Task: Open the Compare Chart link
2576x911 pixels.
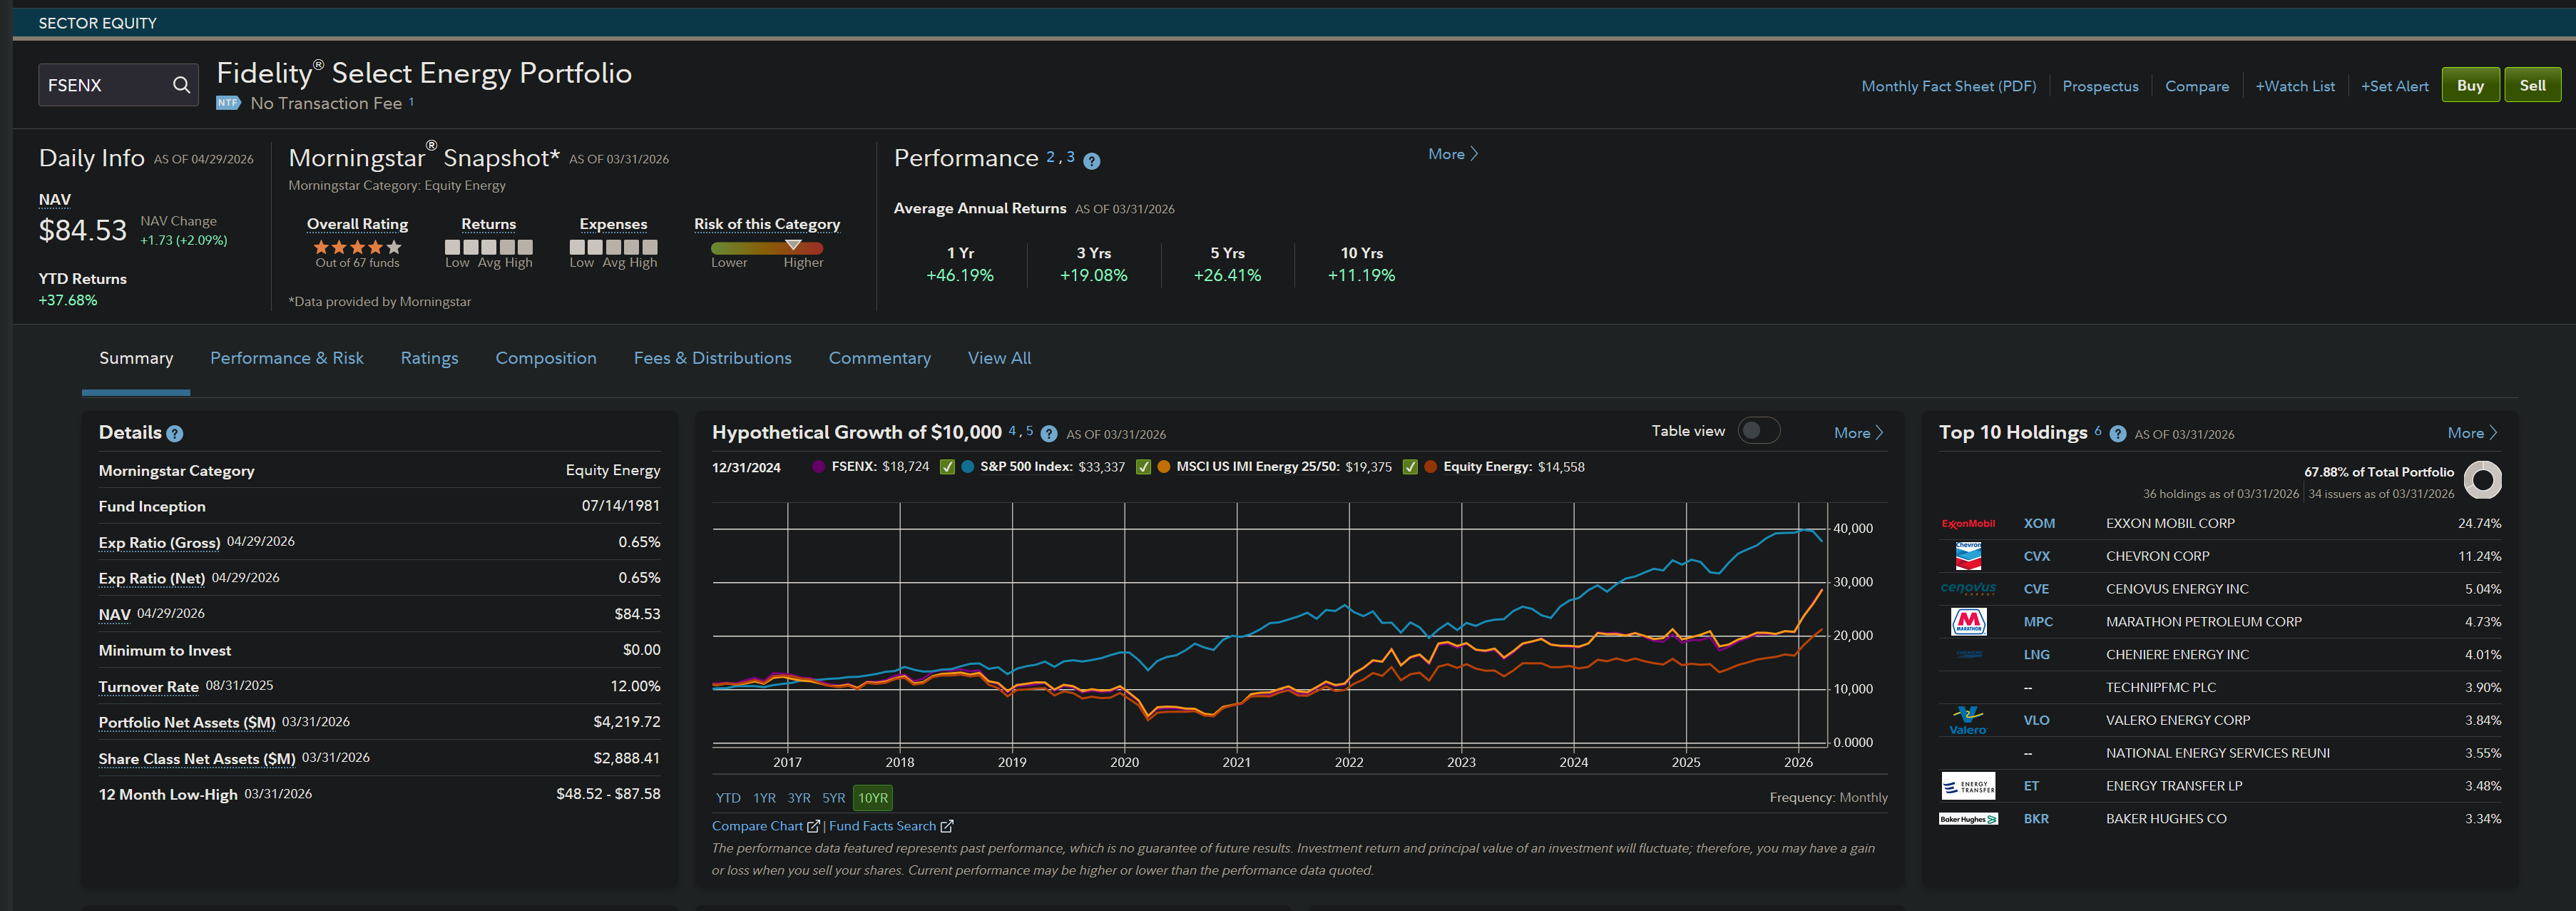Action: [757, 827]
